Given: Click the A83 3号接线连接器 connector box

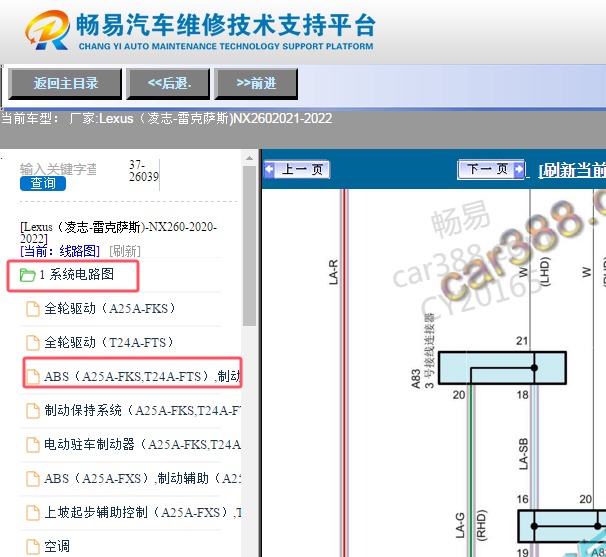Looking at the screenshot, I should (502, 368).
